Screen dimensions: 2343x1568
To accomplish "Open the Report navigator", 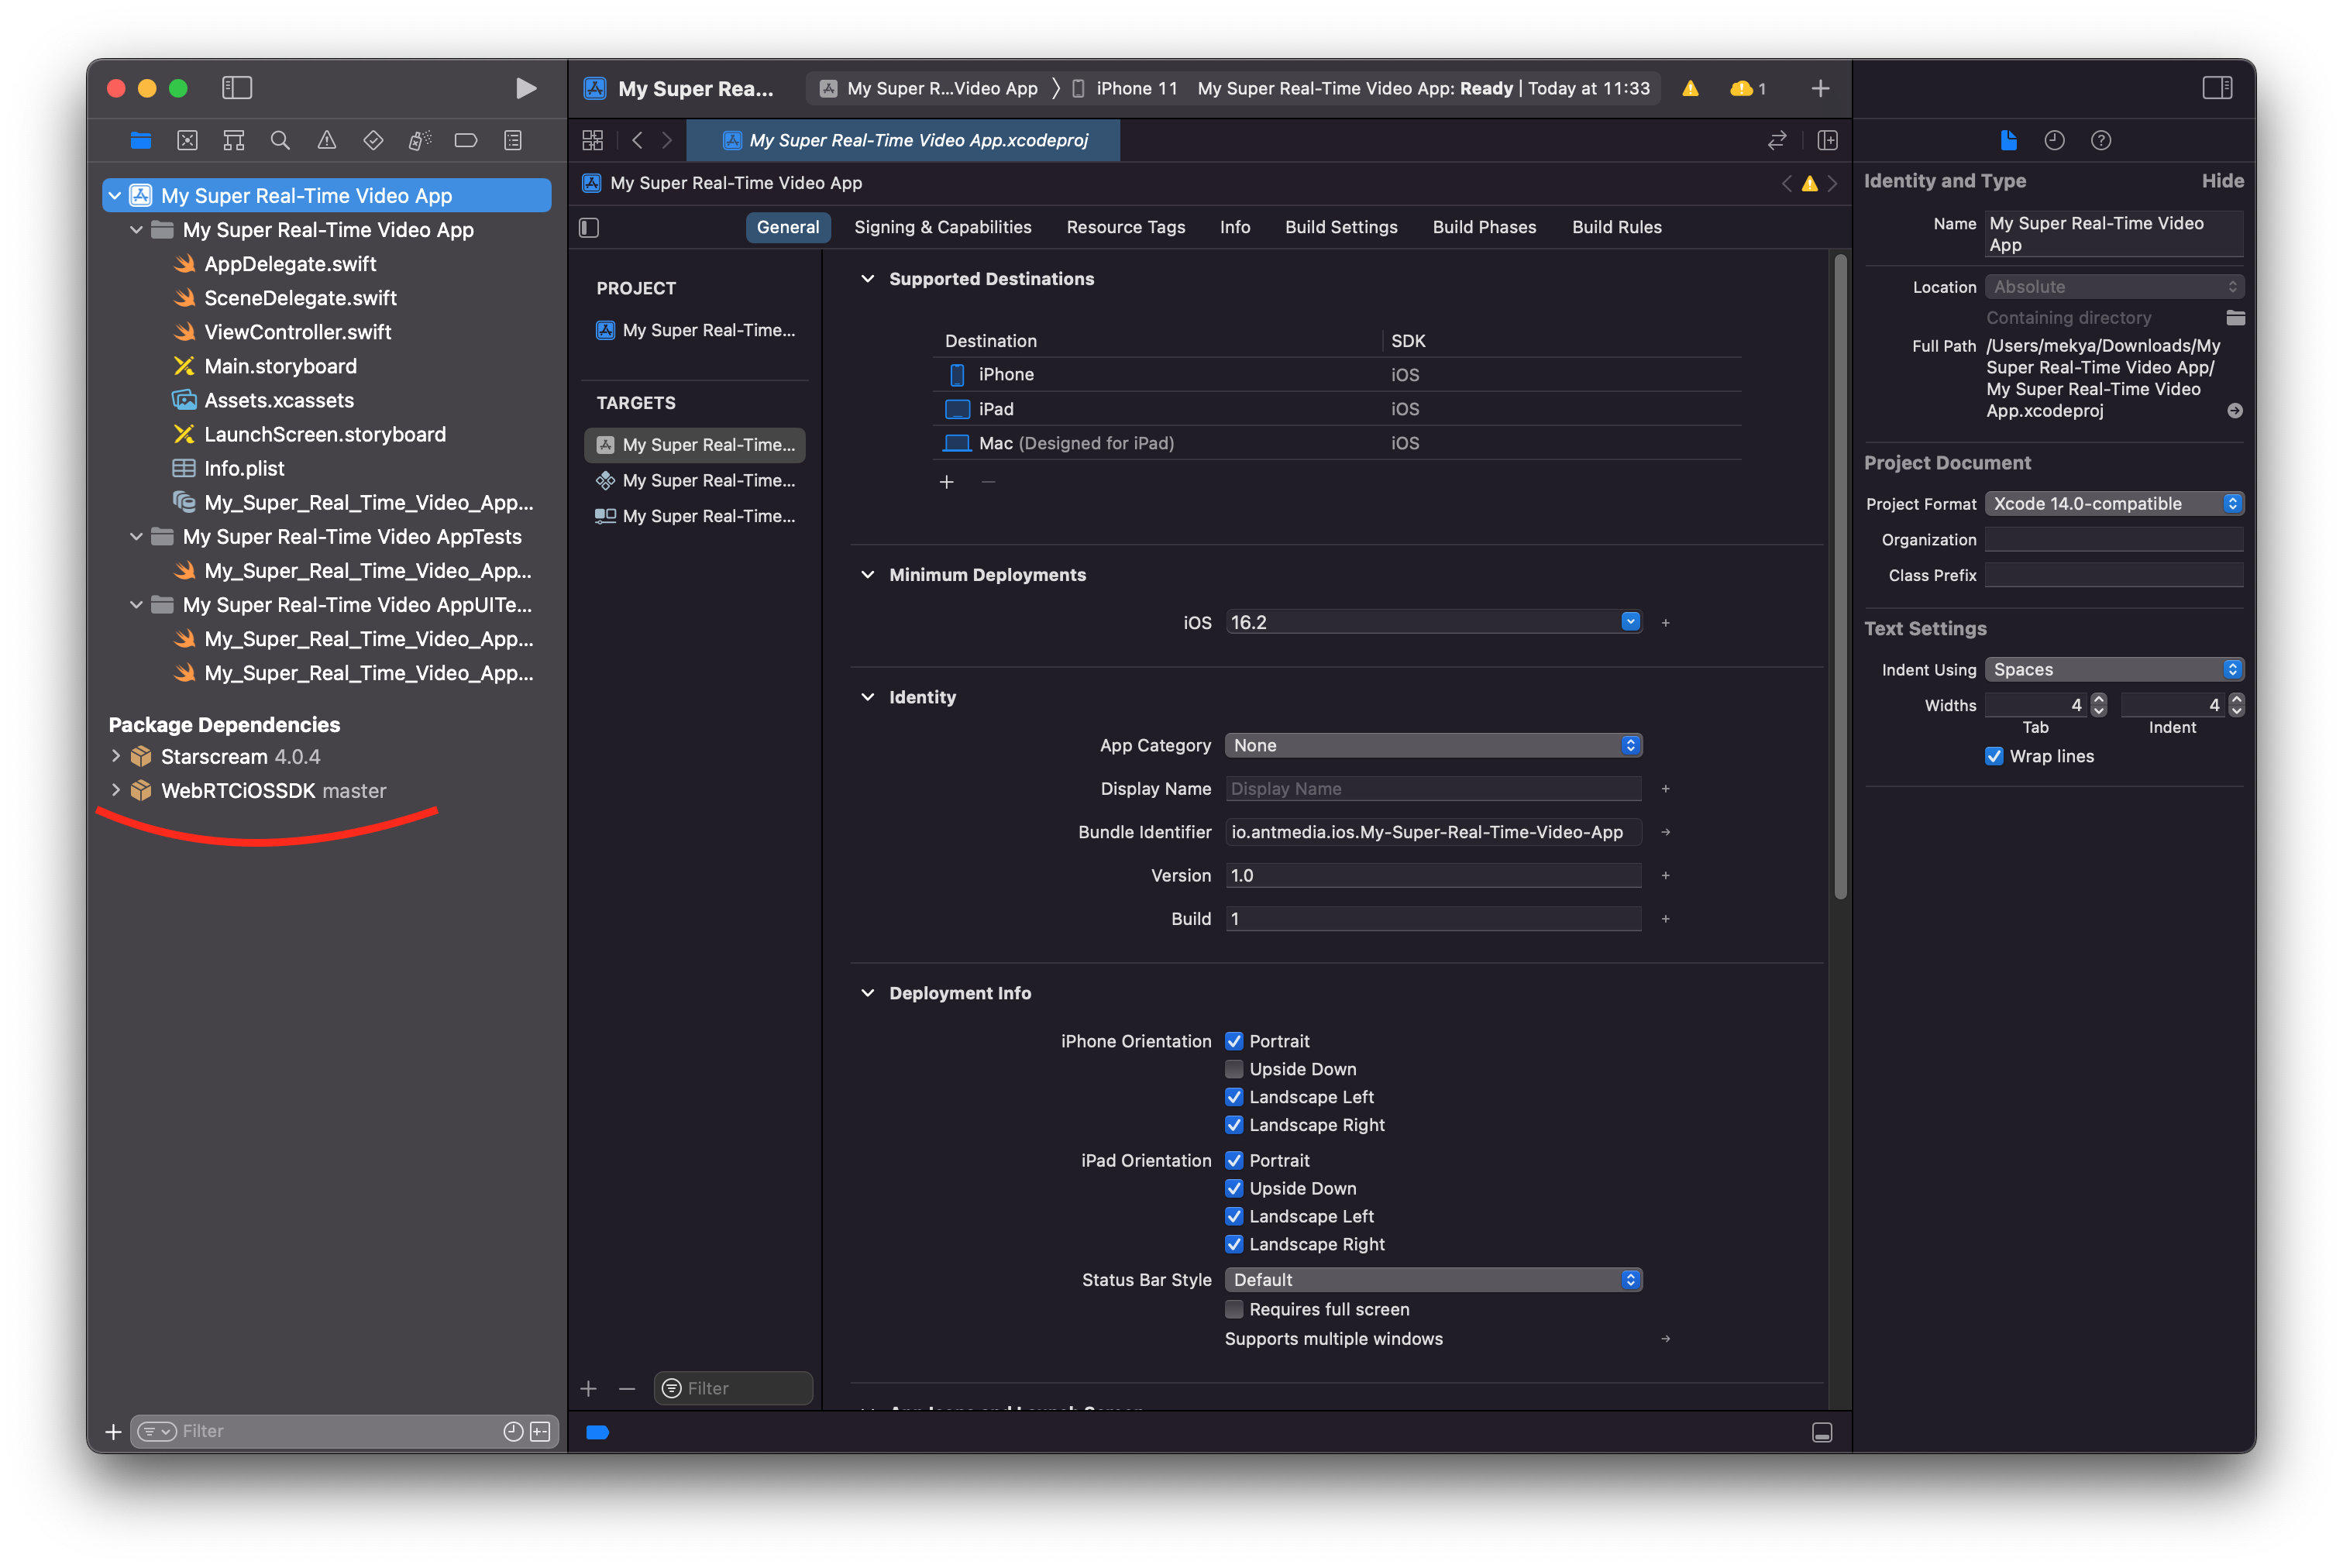I will click(513, 140).
